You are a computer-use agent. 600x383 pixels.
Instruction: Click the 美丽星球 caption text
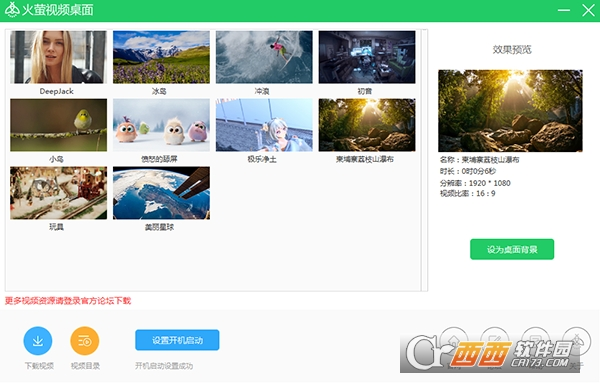[159, 227]
